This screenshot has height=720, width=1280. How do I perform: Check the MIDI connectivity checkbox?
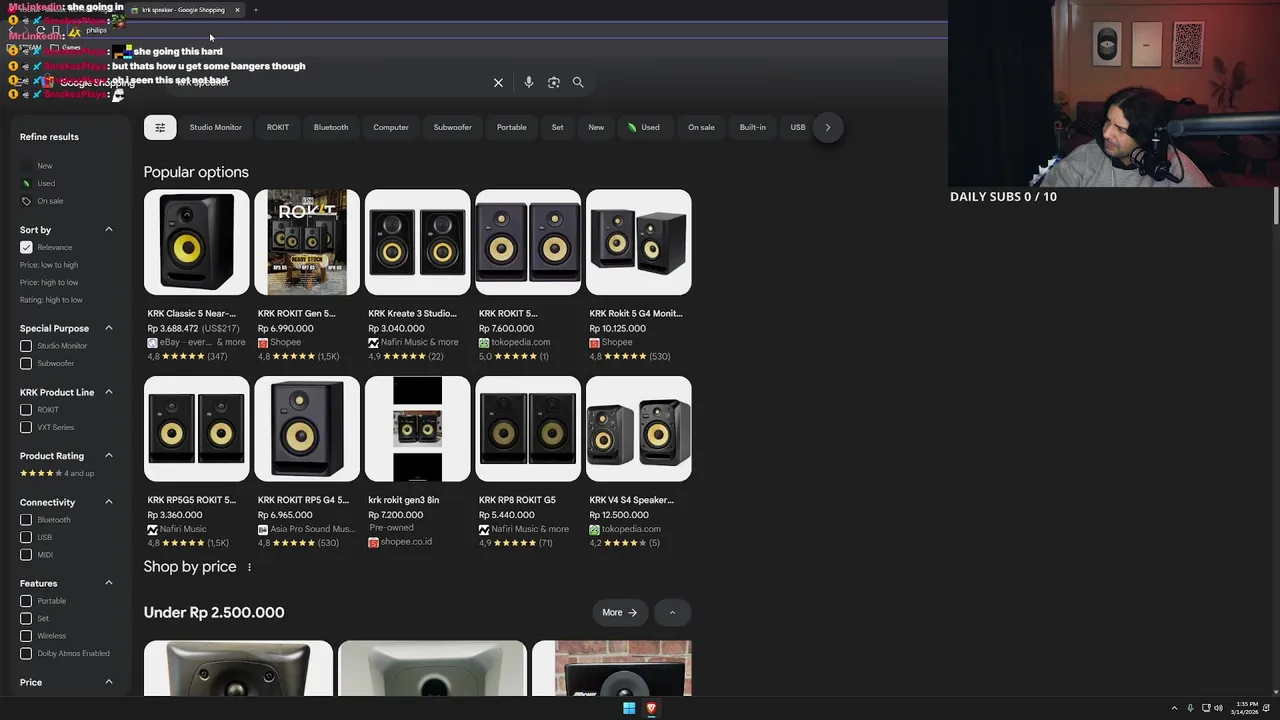click(26, 555)
